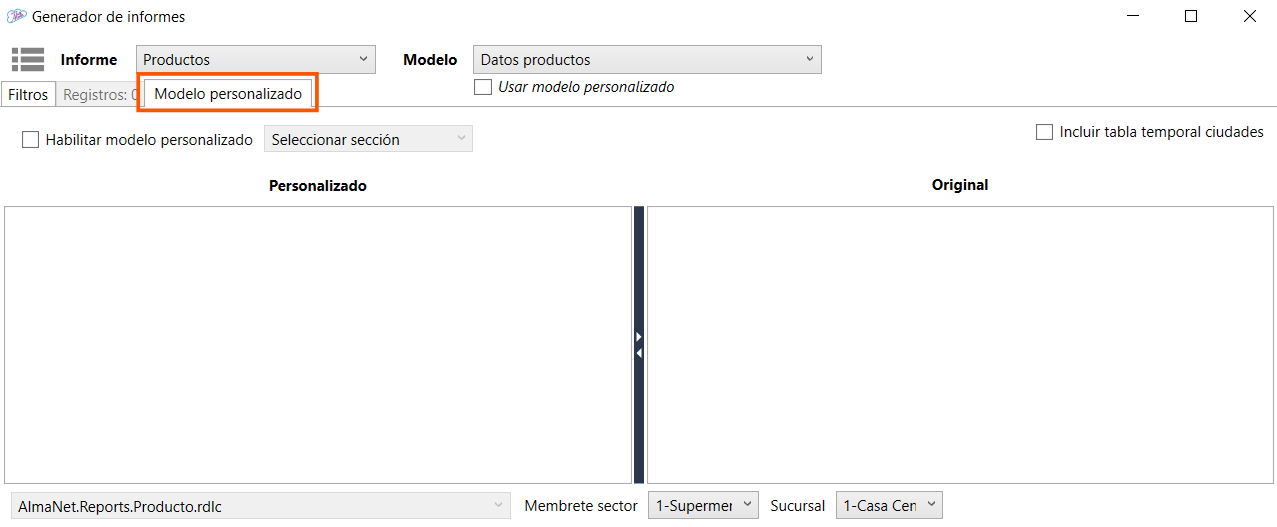Image resolution: width=1277 pixels, height=527 pixels.
Task: Toggle Incluir tabla temporal ciudades
Action: click(x=1045, y=132)
